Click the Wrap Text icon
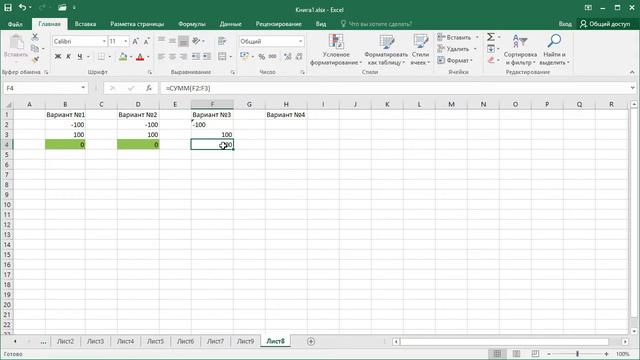This screenshot has height=360, width=640. pos(222,41)
